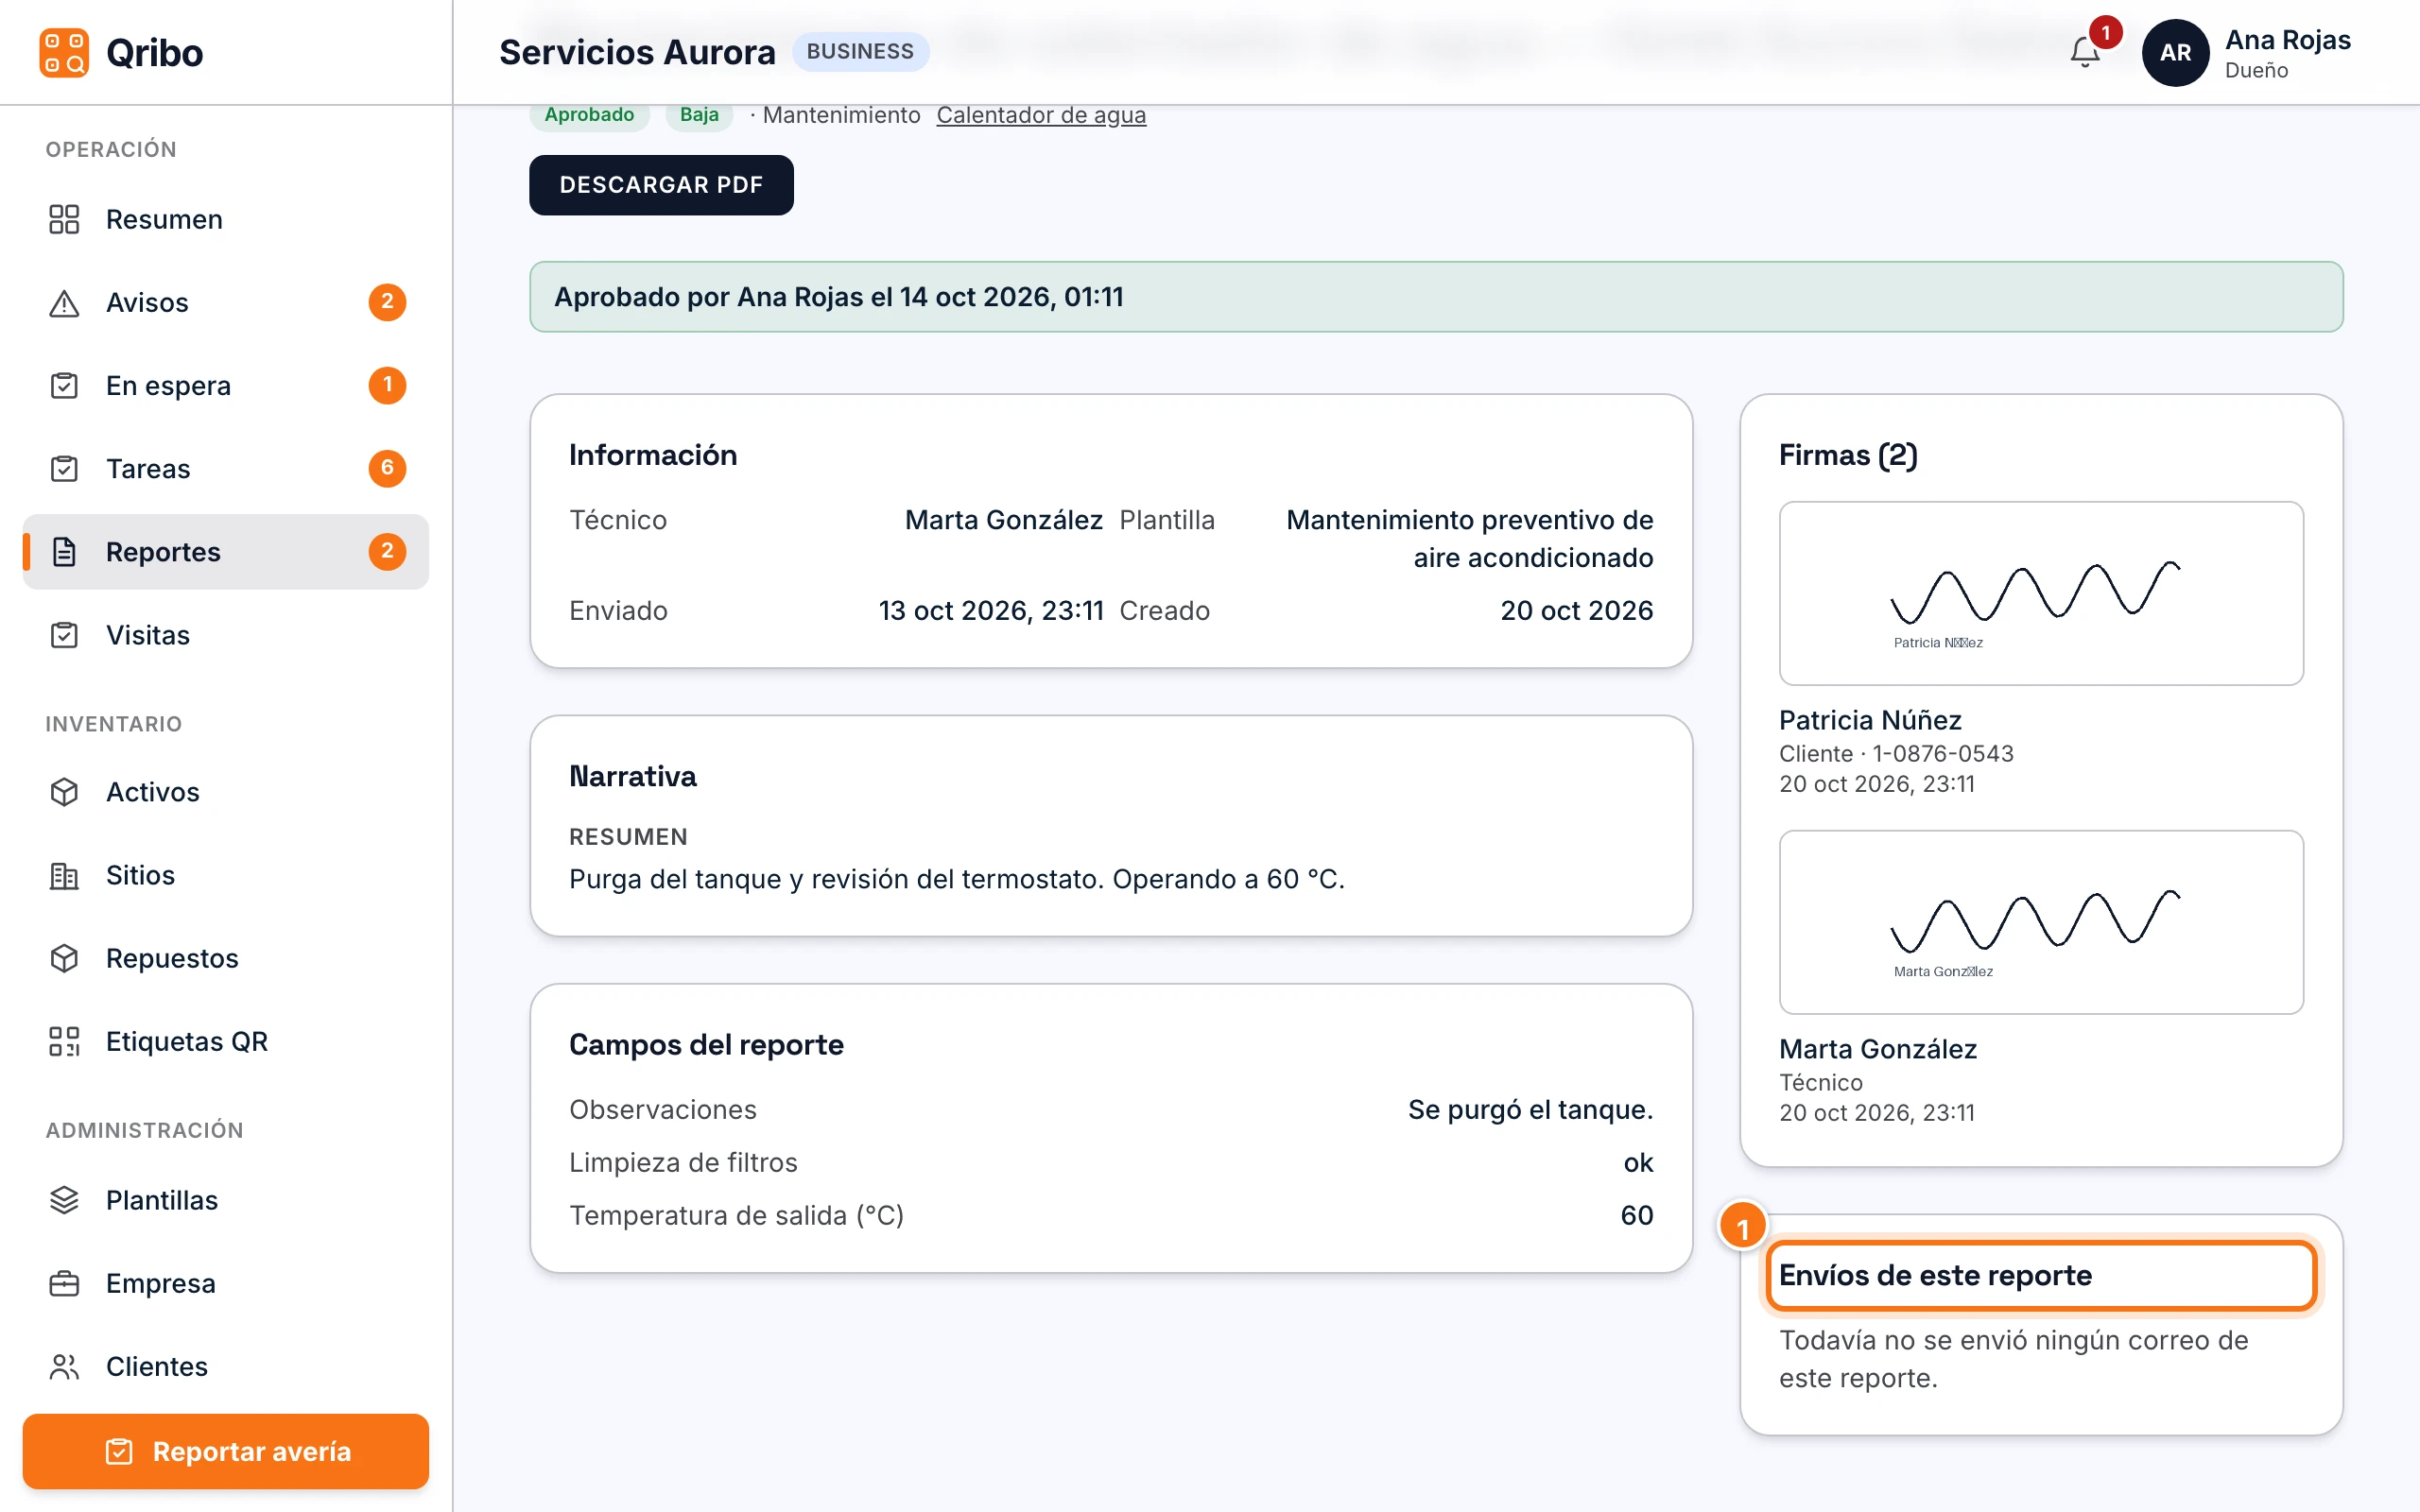The image size is (2420, 1512).
Task: Click the Reportes document icon
Action: click(64, 551)
